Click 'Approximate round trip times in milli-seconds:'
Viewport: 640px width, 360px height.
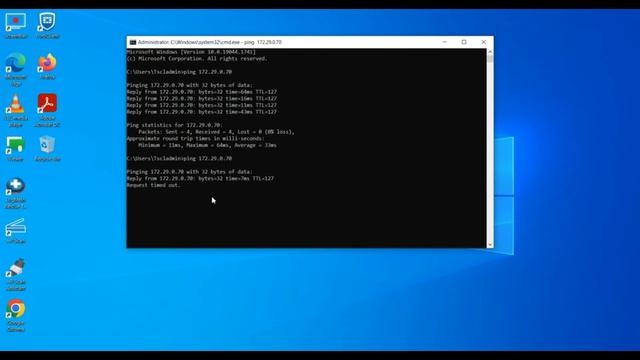[196, 138]
